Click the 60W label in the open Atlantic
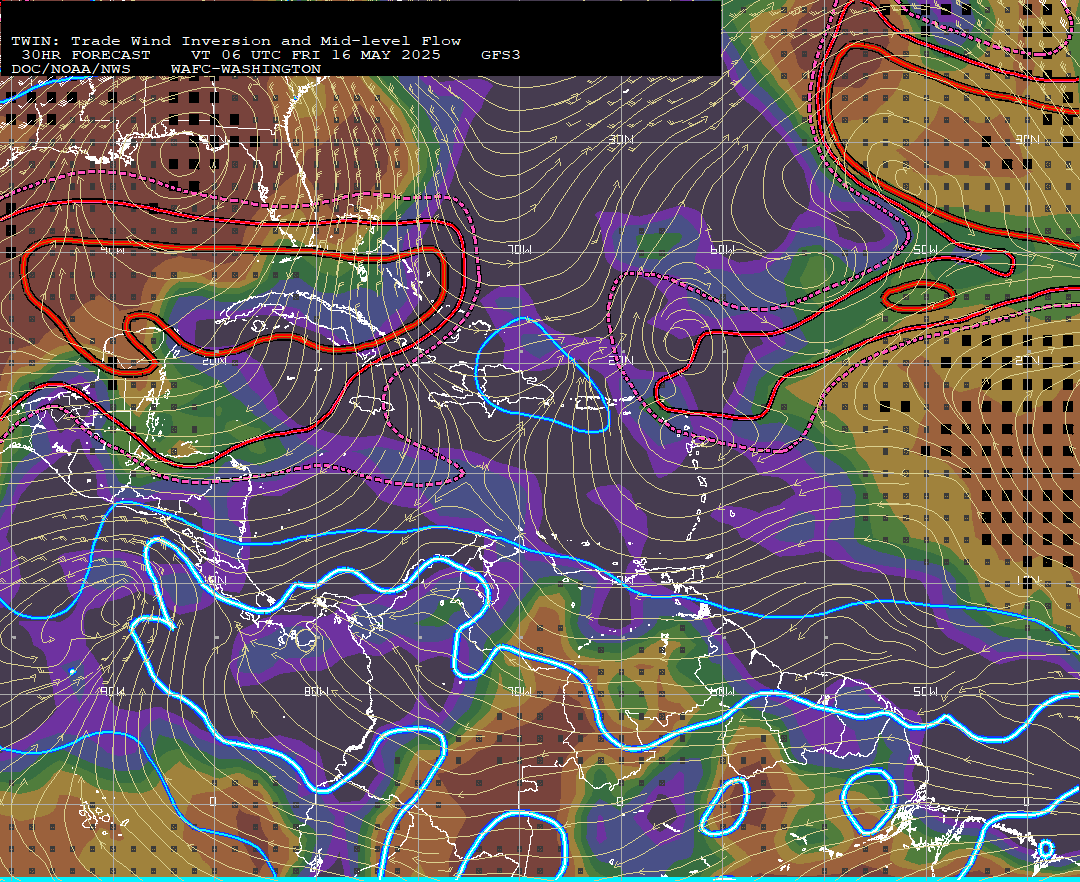The width and height of the screenshot is (1080, 882). pos(723,249)
